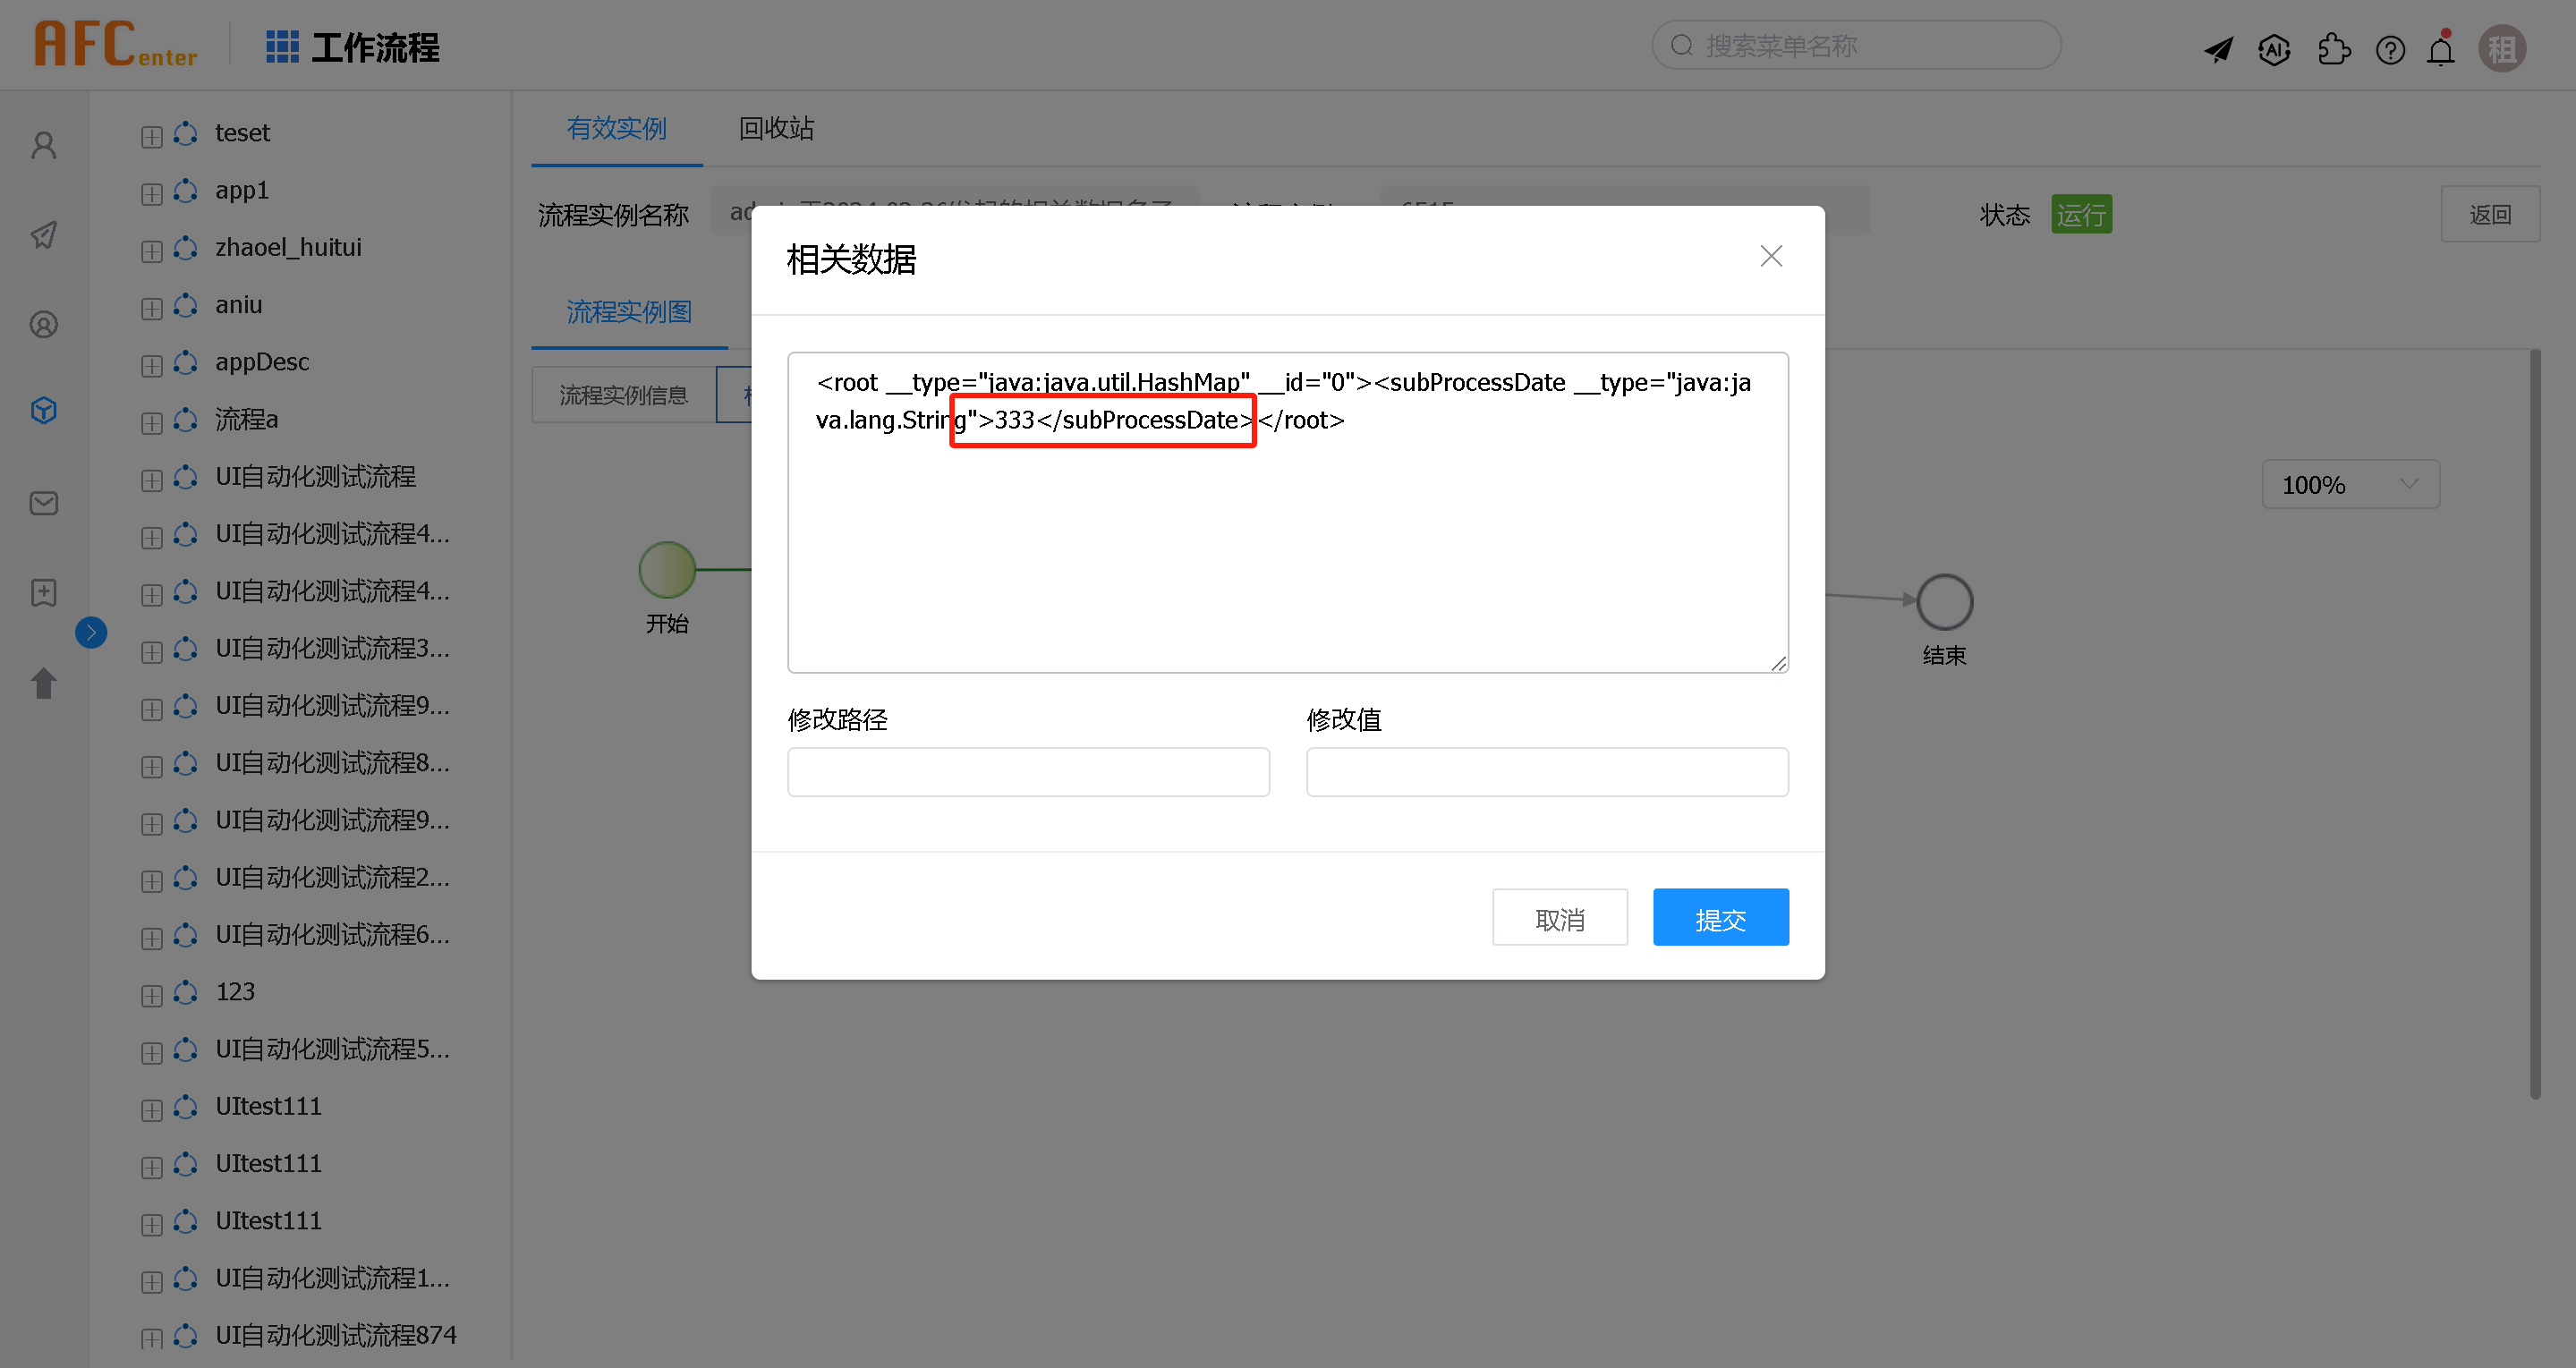This screenshot has height=1368, width=2576.
Task: Click the tenant avatar in the top right corner
Action: [x=2502, y=47]
